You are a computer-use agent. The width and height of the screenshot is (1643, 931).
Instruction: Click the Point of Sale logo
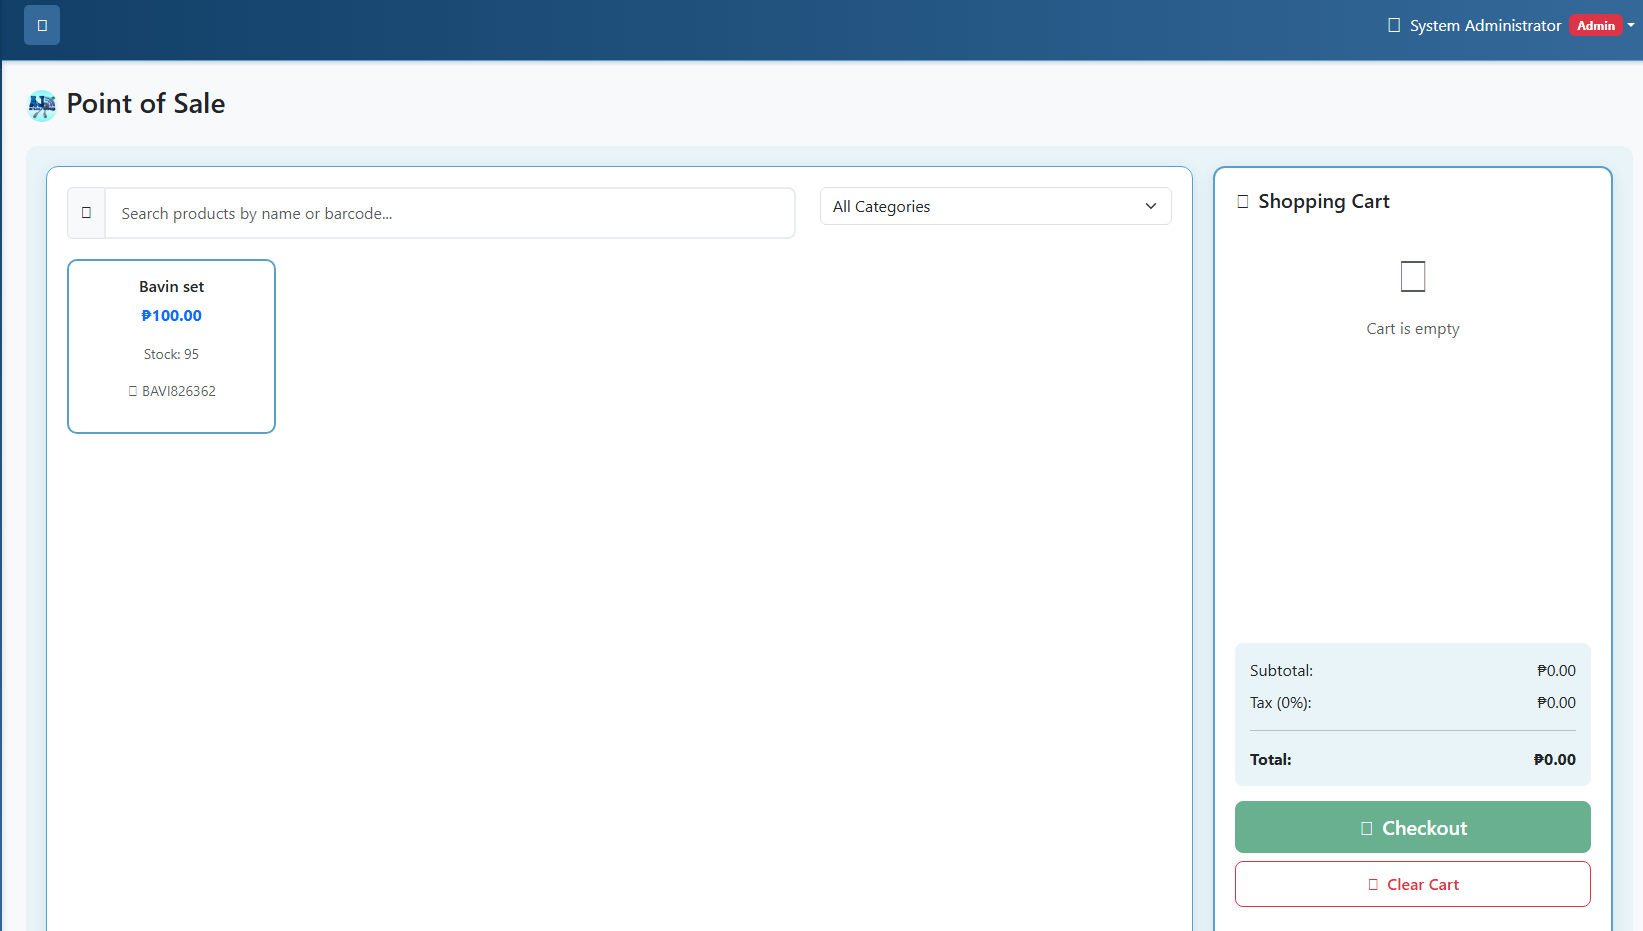pyautogui.click(x=42, y=105)
